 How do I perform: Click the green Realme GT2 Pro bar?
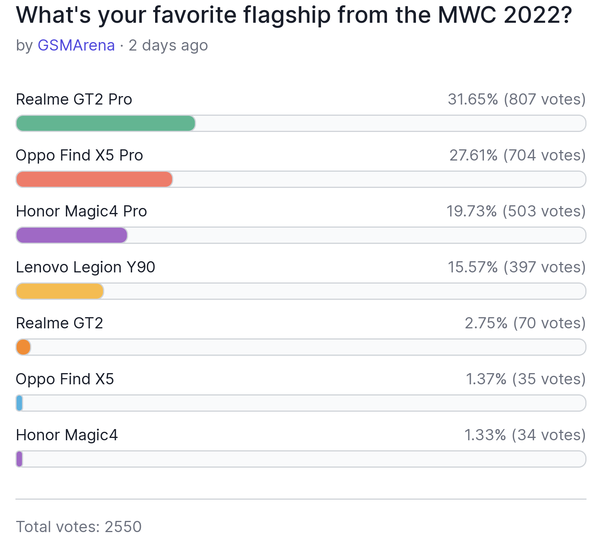106,123
